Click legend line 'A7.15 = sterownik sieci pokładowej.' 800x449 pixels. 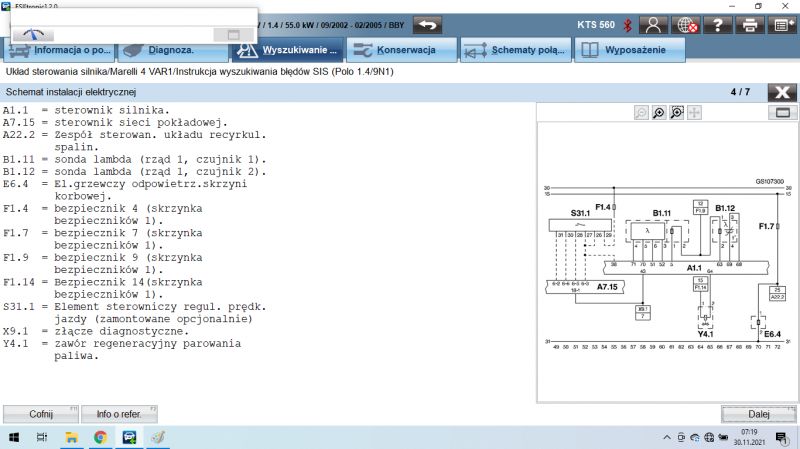click(115, 122)
